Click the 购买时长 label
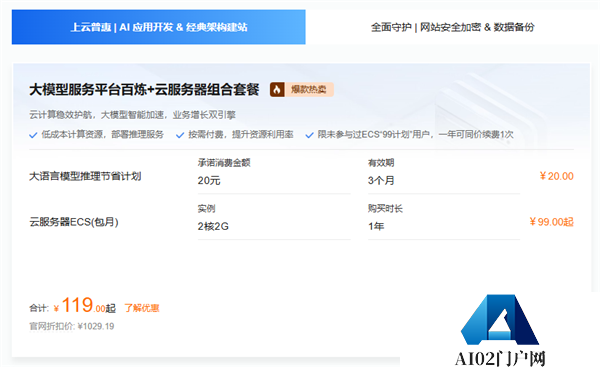The height and width of the screenshot is (367, 600). (x=385, y=209)
